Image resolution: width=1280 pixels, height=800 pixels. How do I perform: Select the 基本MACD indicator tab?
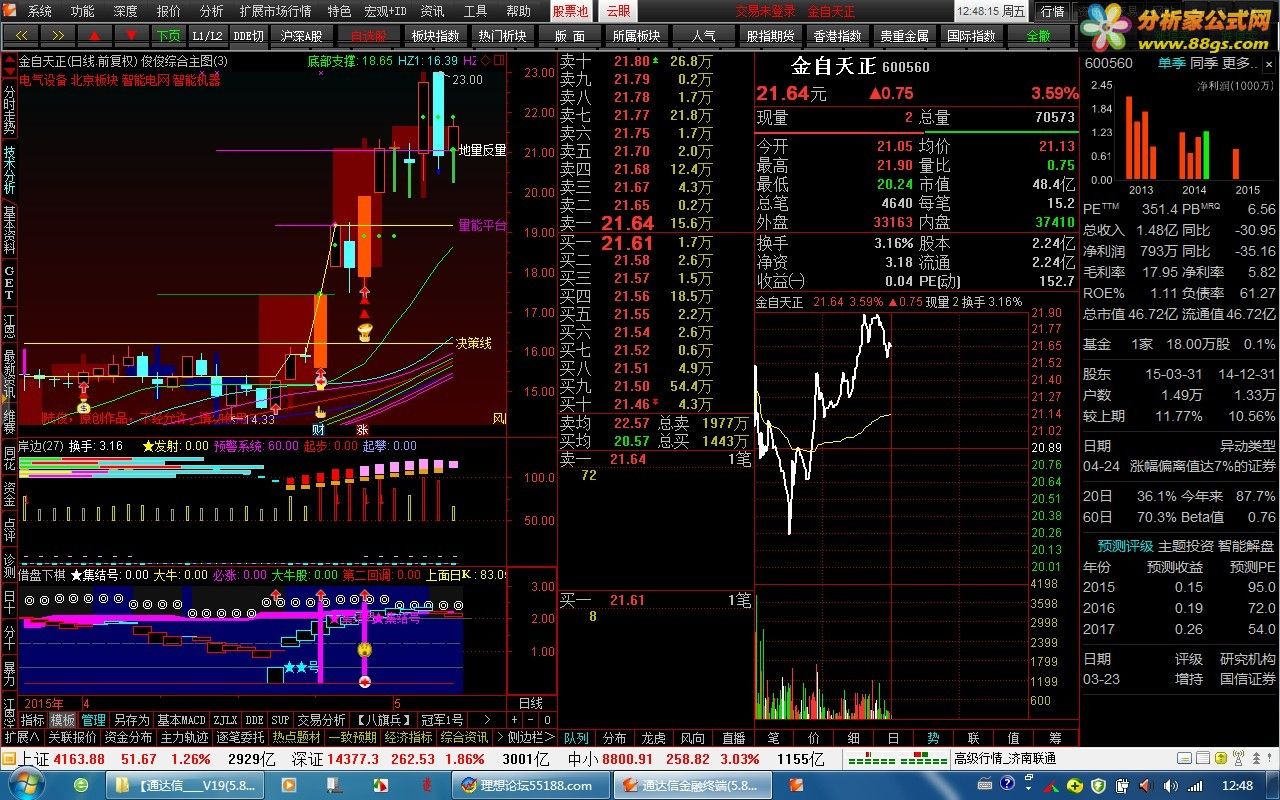(x=181, y=720)
